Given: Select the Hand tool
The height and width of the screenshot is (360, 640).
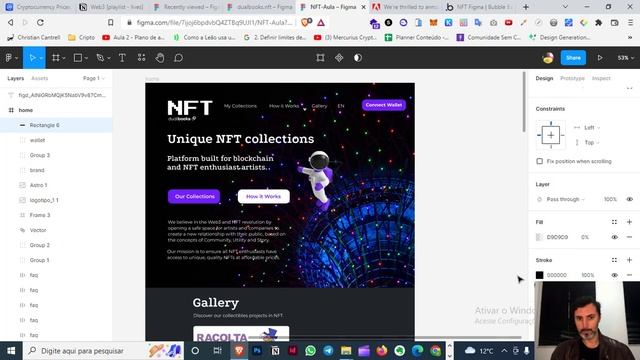Looking at the screenshot, I should click(x=160, y=58).
